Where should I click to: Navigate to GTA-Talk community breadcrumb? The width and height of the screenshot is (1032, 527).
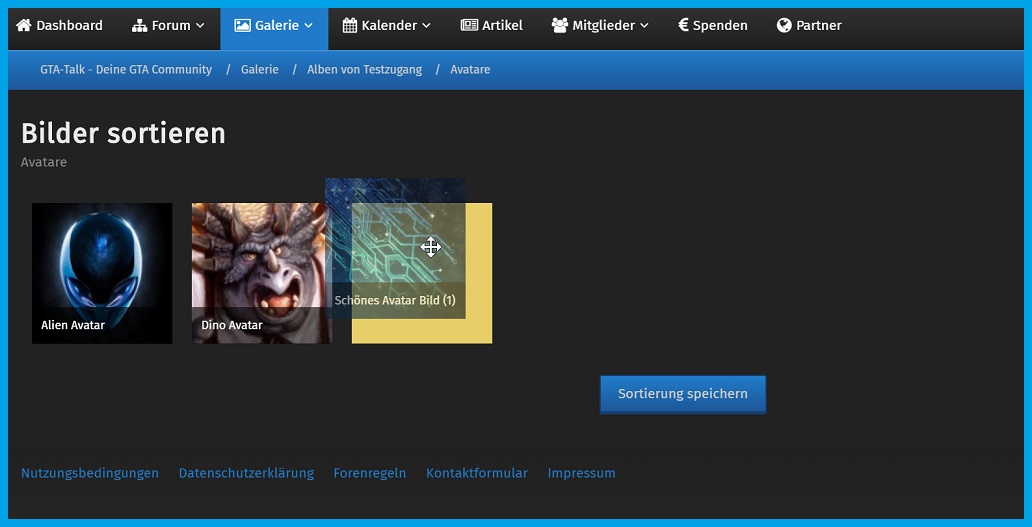point(126,70)
